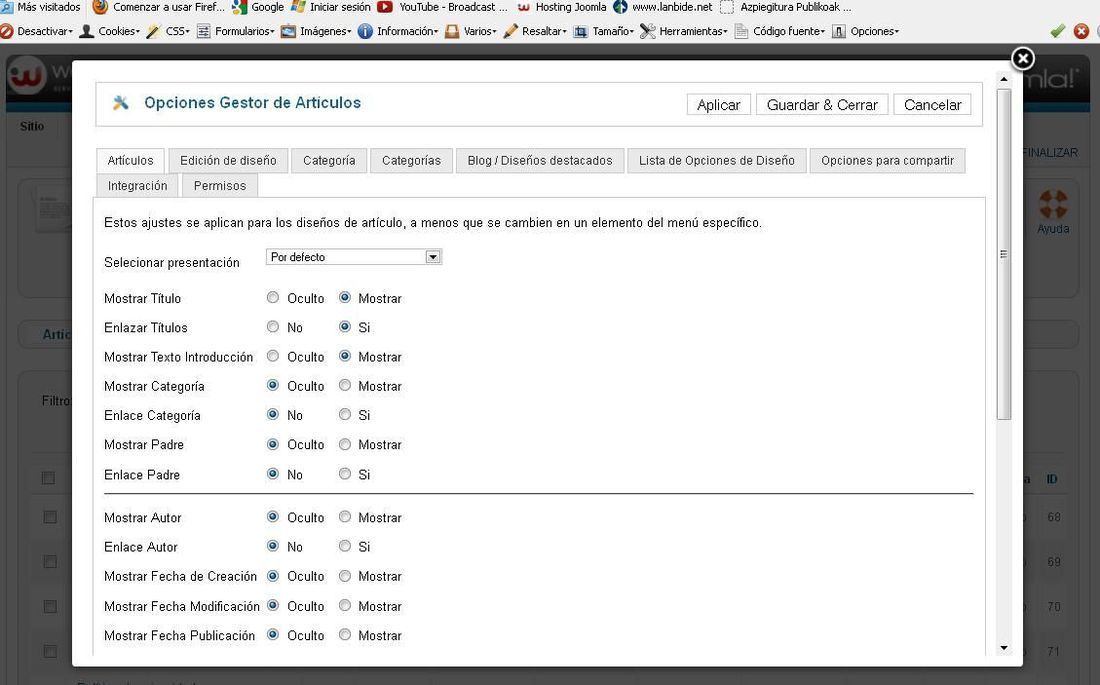Switch to the Categorías tab
The width and height of the screenshot is (1100, 685).
click(x=411, y=161)
